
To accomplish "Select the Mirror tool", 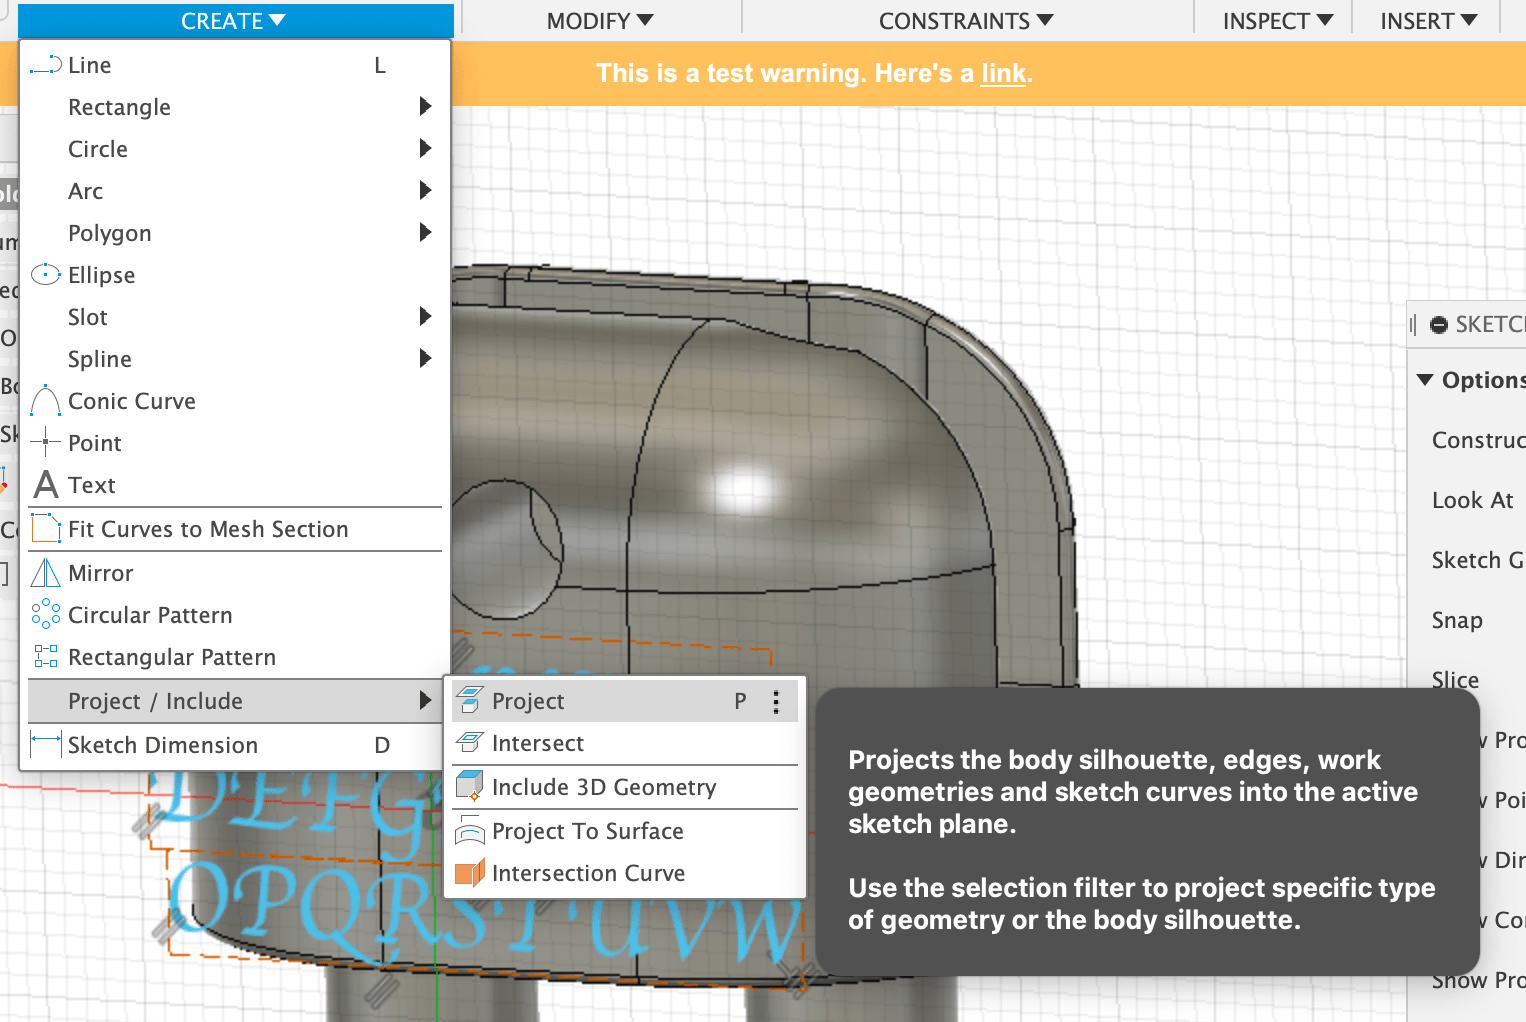I will coord(100,572).
